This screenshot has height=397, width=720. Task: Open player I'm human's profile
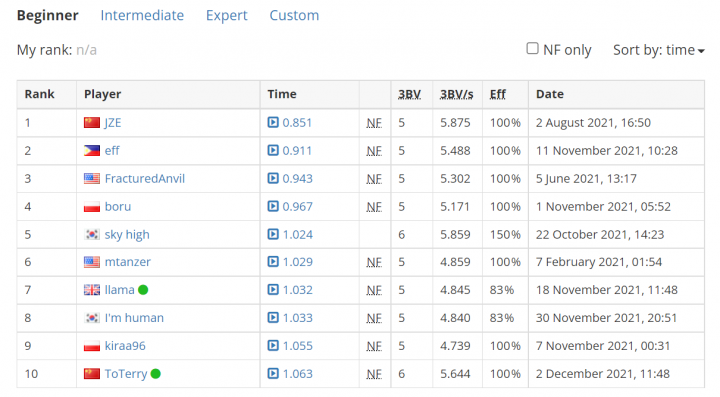[x=134, y=318]
